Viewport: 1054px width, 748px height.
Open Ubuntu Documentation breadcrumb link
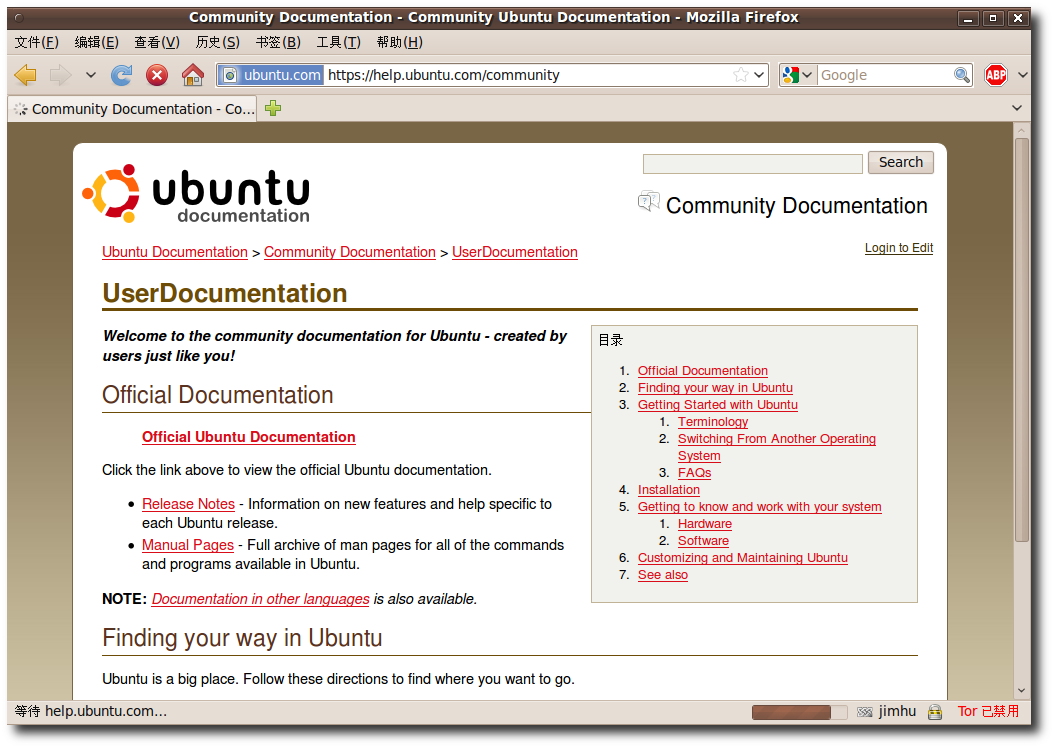[175, 252]
